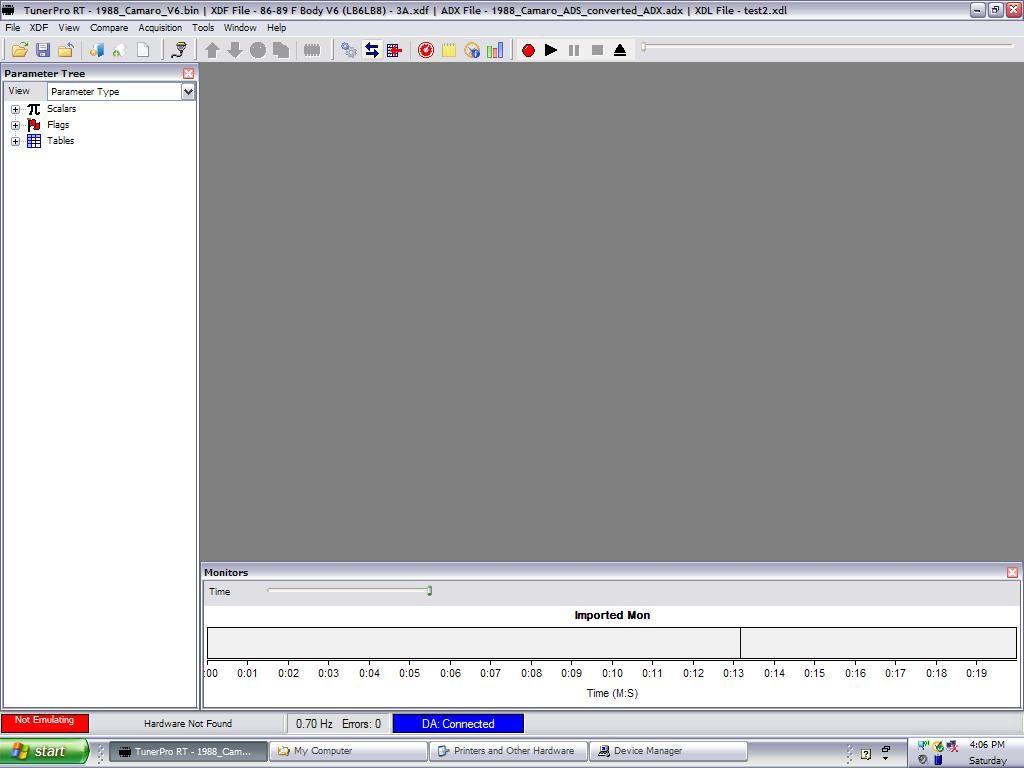Click the blank new document icon
1024x768 pixels.
point(143,50)
